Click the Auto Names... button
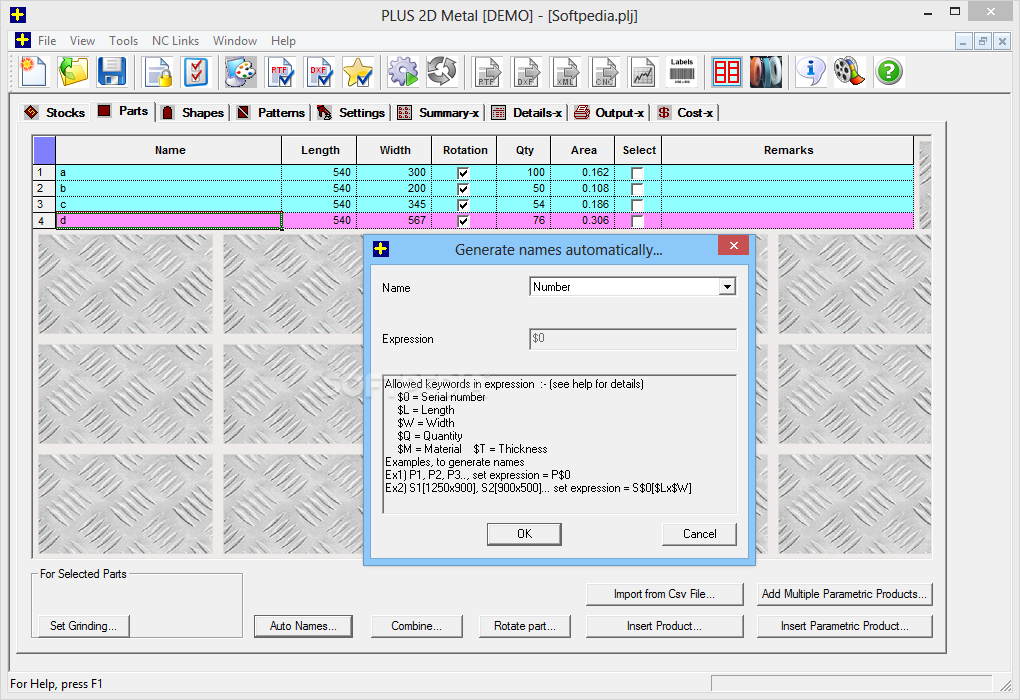This screenshot has height=700, width=1020. (303, 626)
